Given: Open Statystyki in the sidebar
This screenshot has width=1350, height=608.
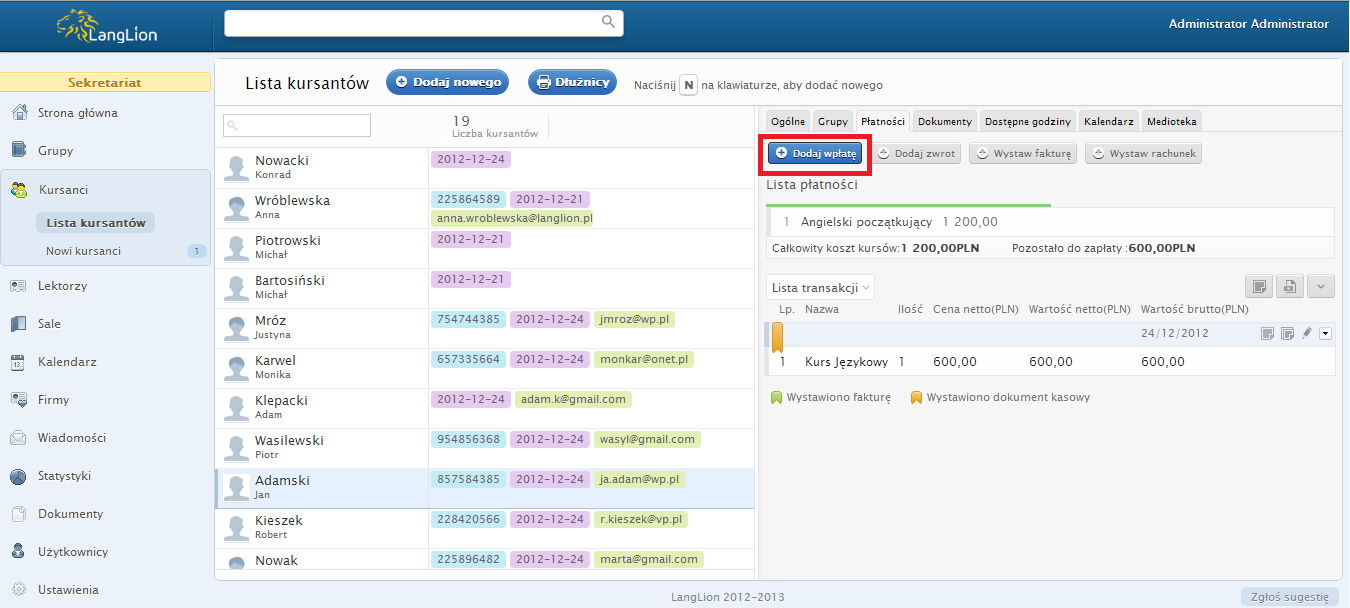Looking at the screenshot, I should coord(64,476).
